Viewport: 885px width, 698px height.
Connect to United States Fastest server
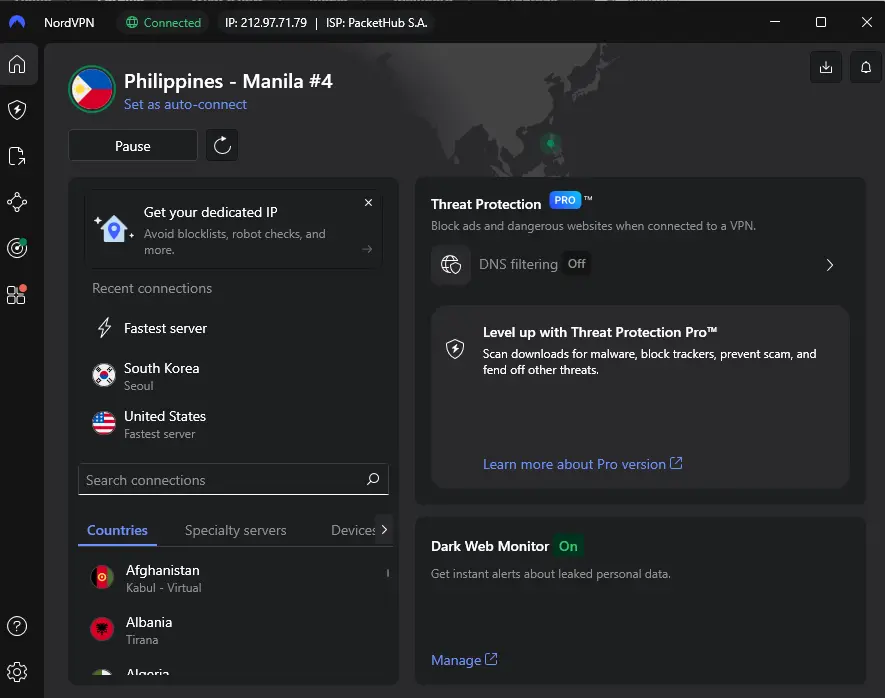tap(233, 424)
